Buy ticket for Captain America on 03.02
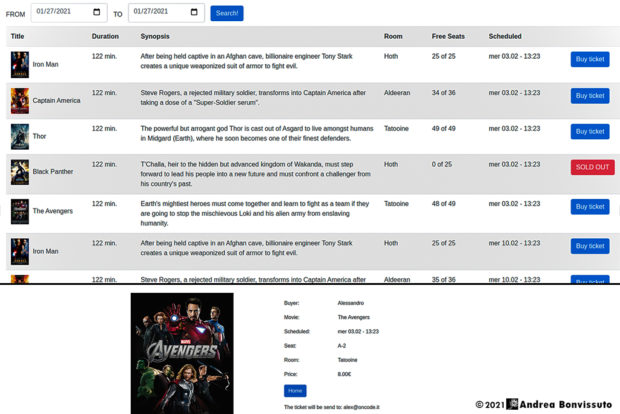This screenshot has height=414, width=620. 590,96
